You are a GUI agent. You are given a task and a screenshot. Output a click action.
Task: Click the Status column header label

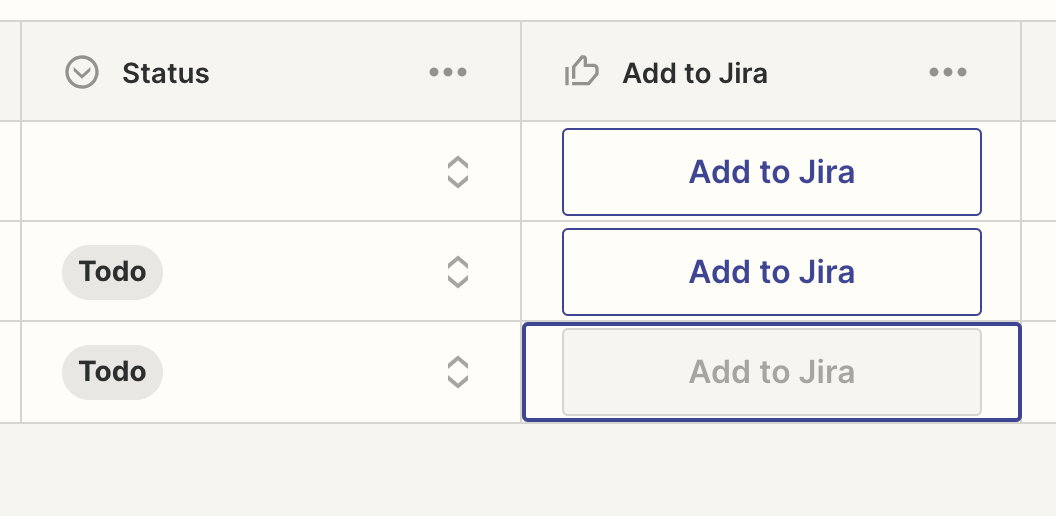[166, 73]
